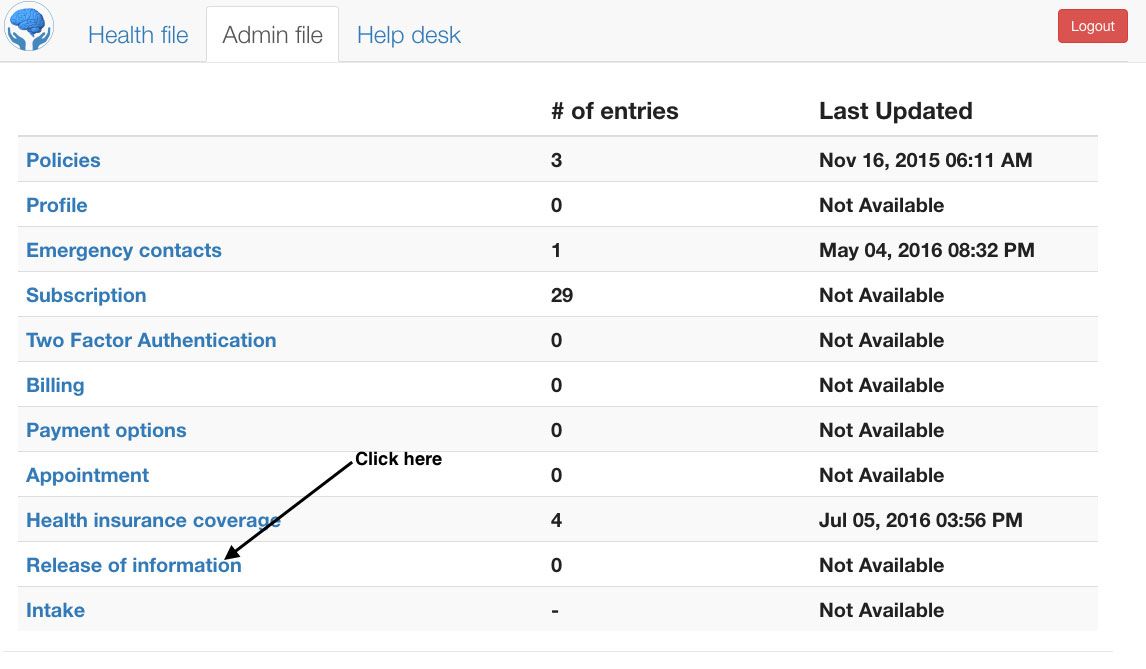This screenshot has width=1146, height=669.
Task: Click the Policies date 'Nov 16, 2015 06:11 AM'
Action: click(925, 160)
